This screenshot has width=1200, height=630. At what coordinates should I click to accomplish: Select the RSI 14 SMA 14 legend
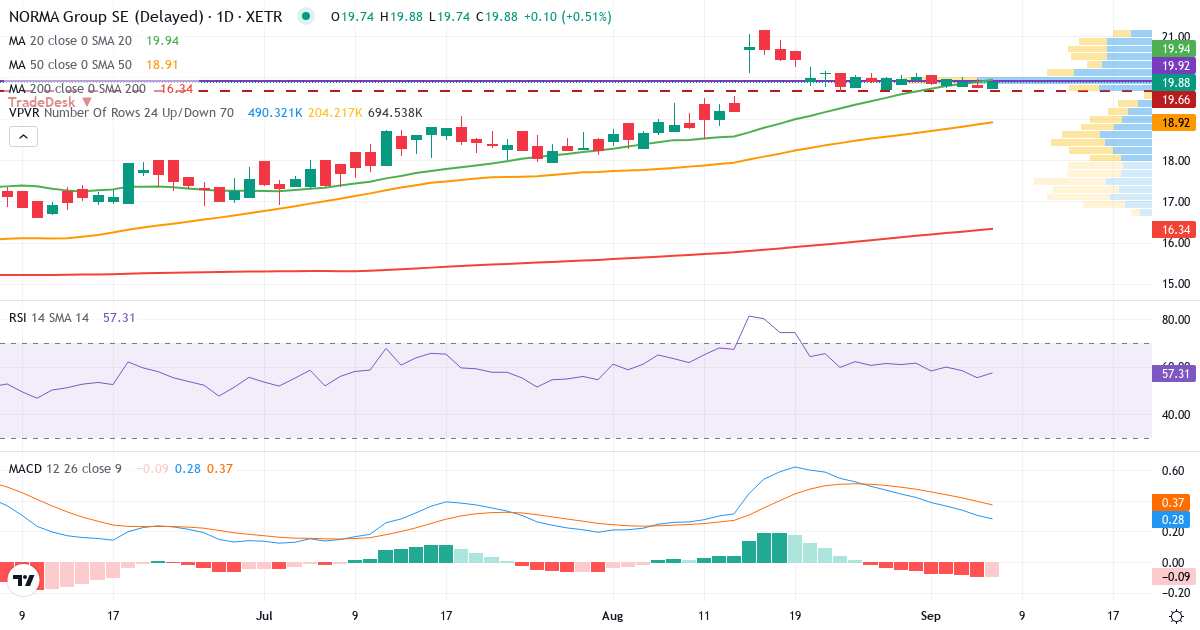[49, 317]
